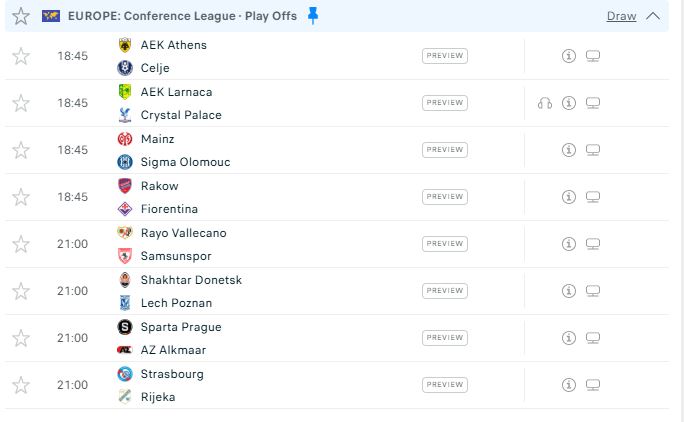684x422 pixels.
Task: Collapse the Conference League section chevron
Action: pos(653,16)
